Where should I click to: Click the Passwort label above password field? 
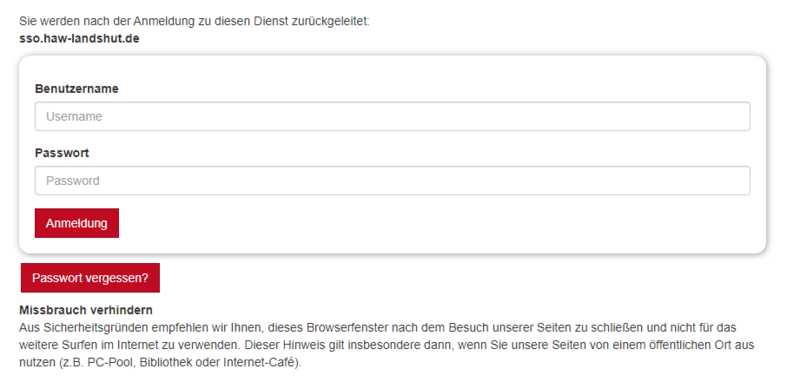(62, 153)
